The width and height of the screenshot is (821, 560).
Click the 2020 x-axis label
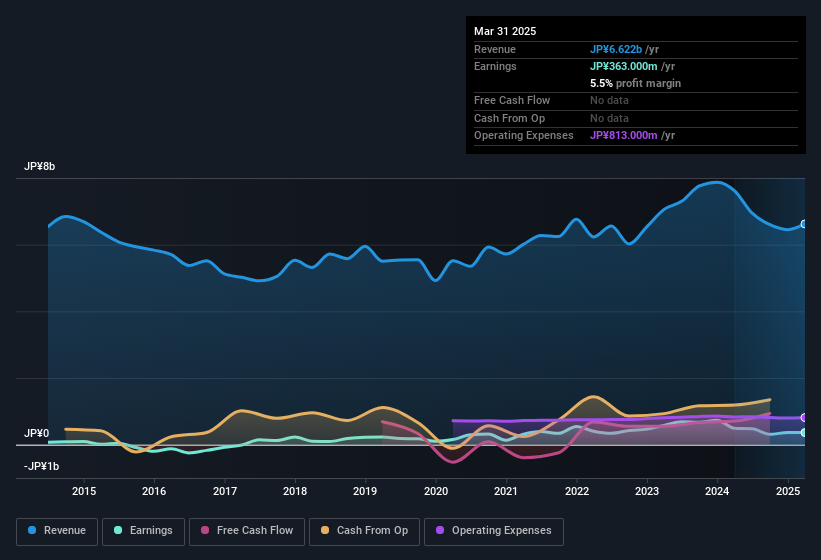[x=436, y=491]
